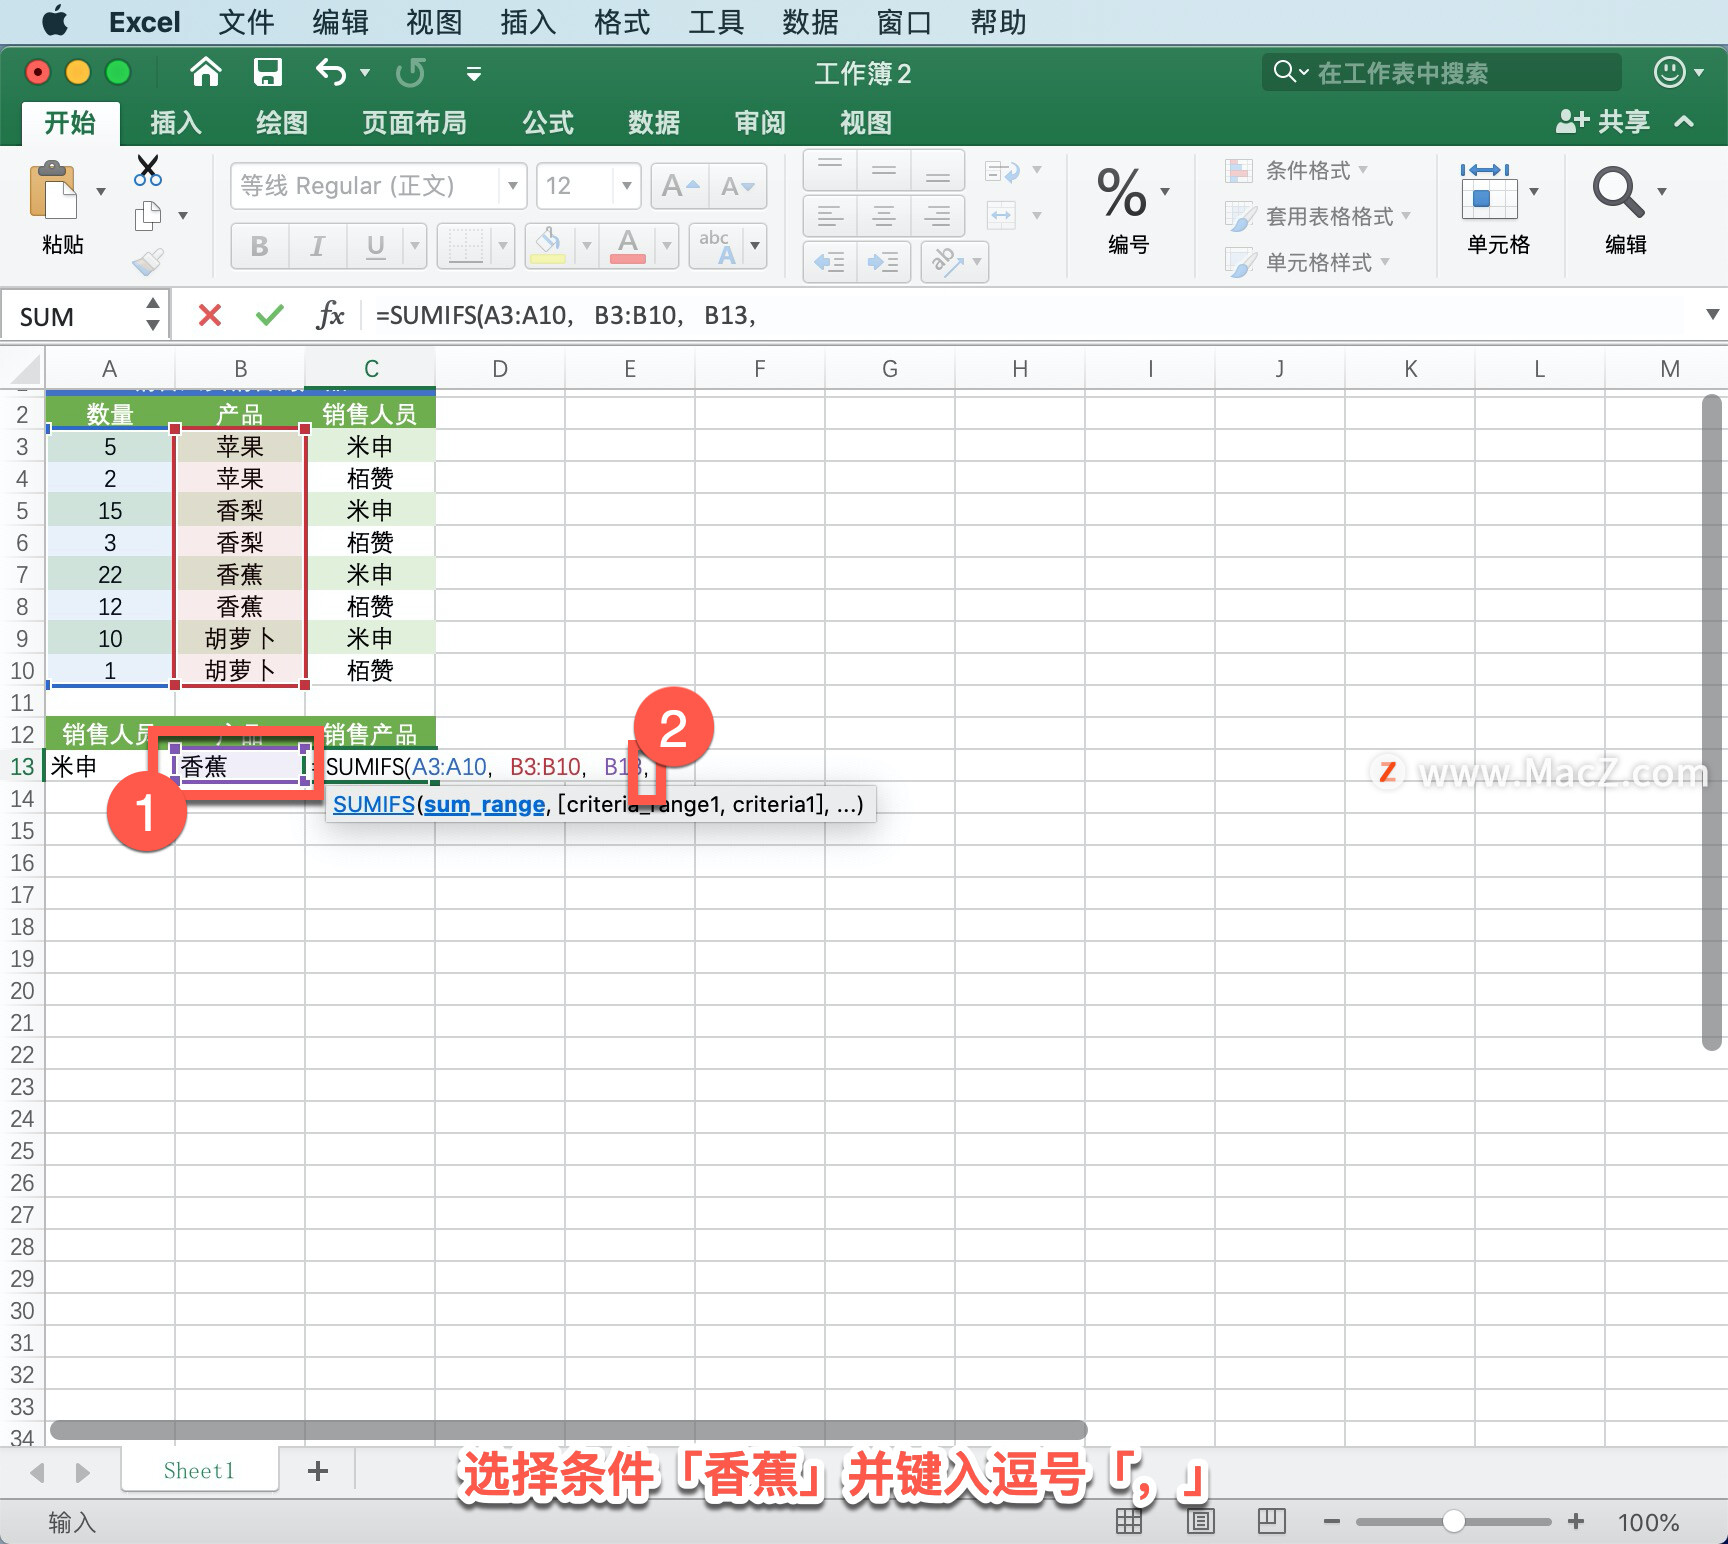Zoom in with the plus button
Image resolution: width=1728 pixels, height=1544 pixels.
[x=1576, y=1522]
